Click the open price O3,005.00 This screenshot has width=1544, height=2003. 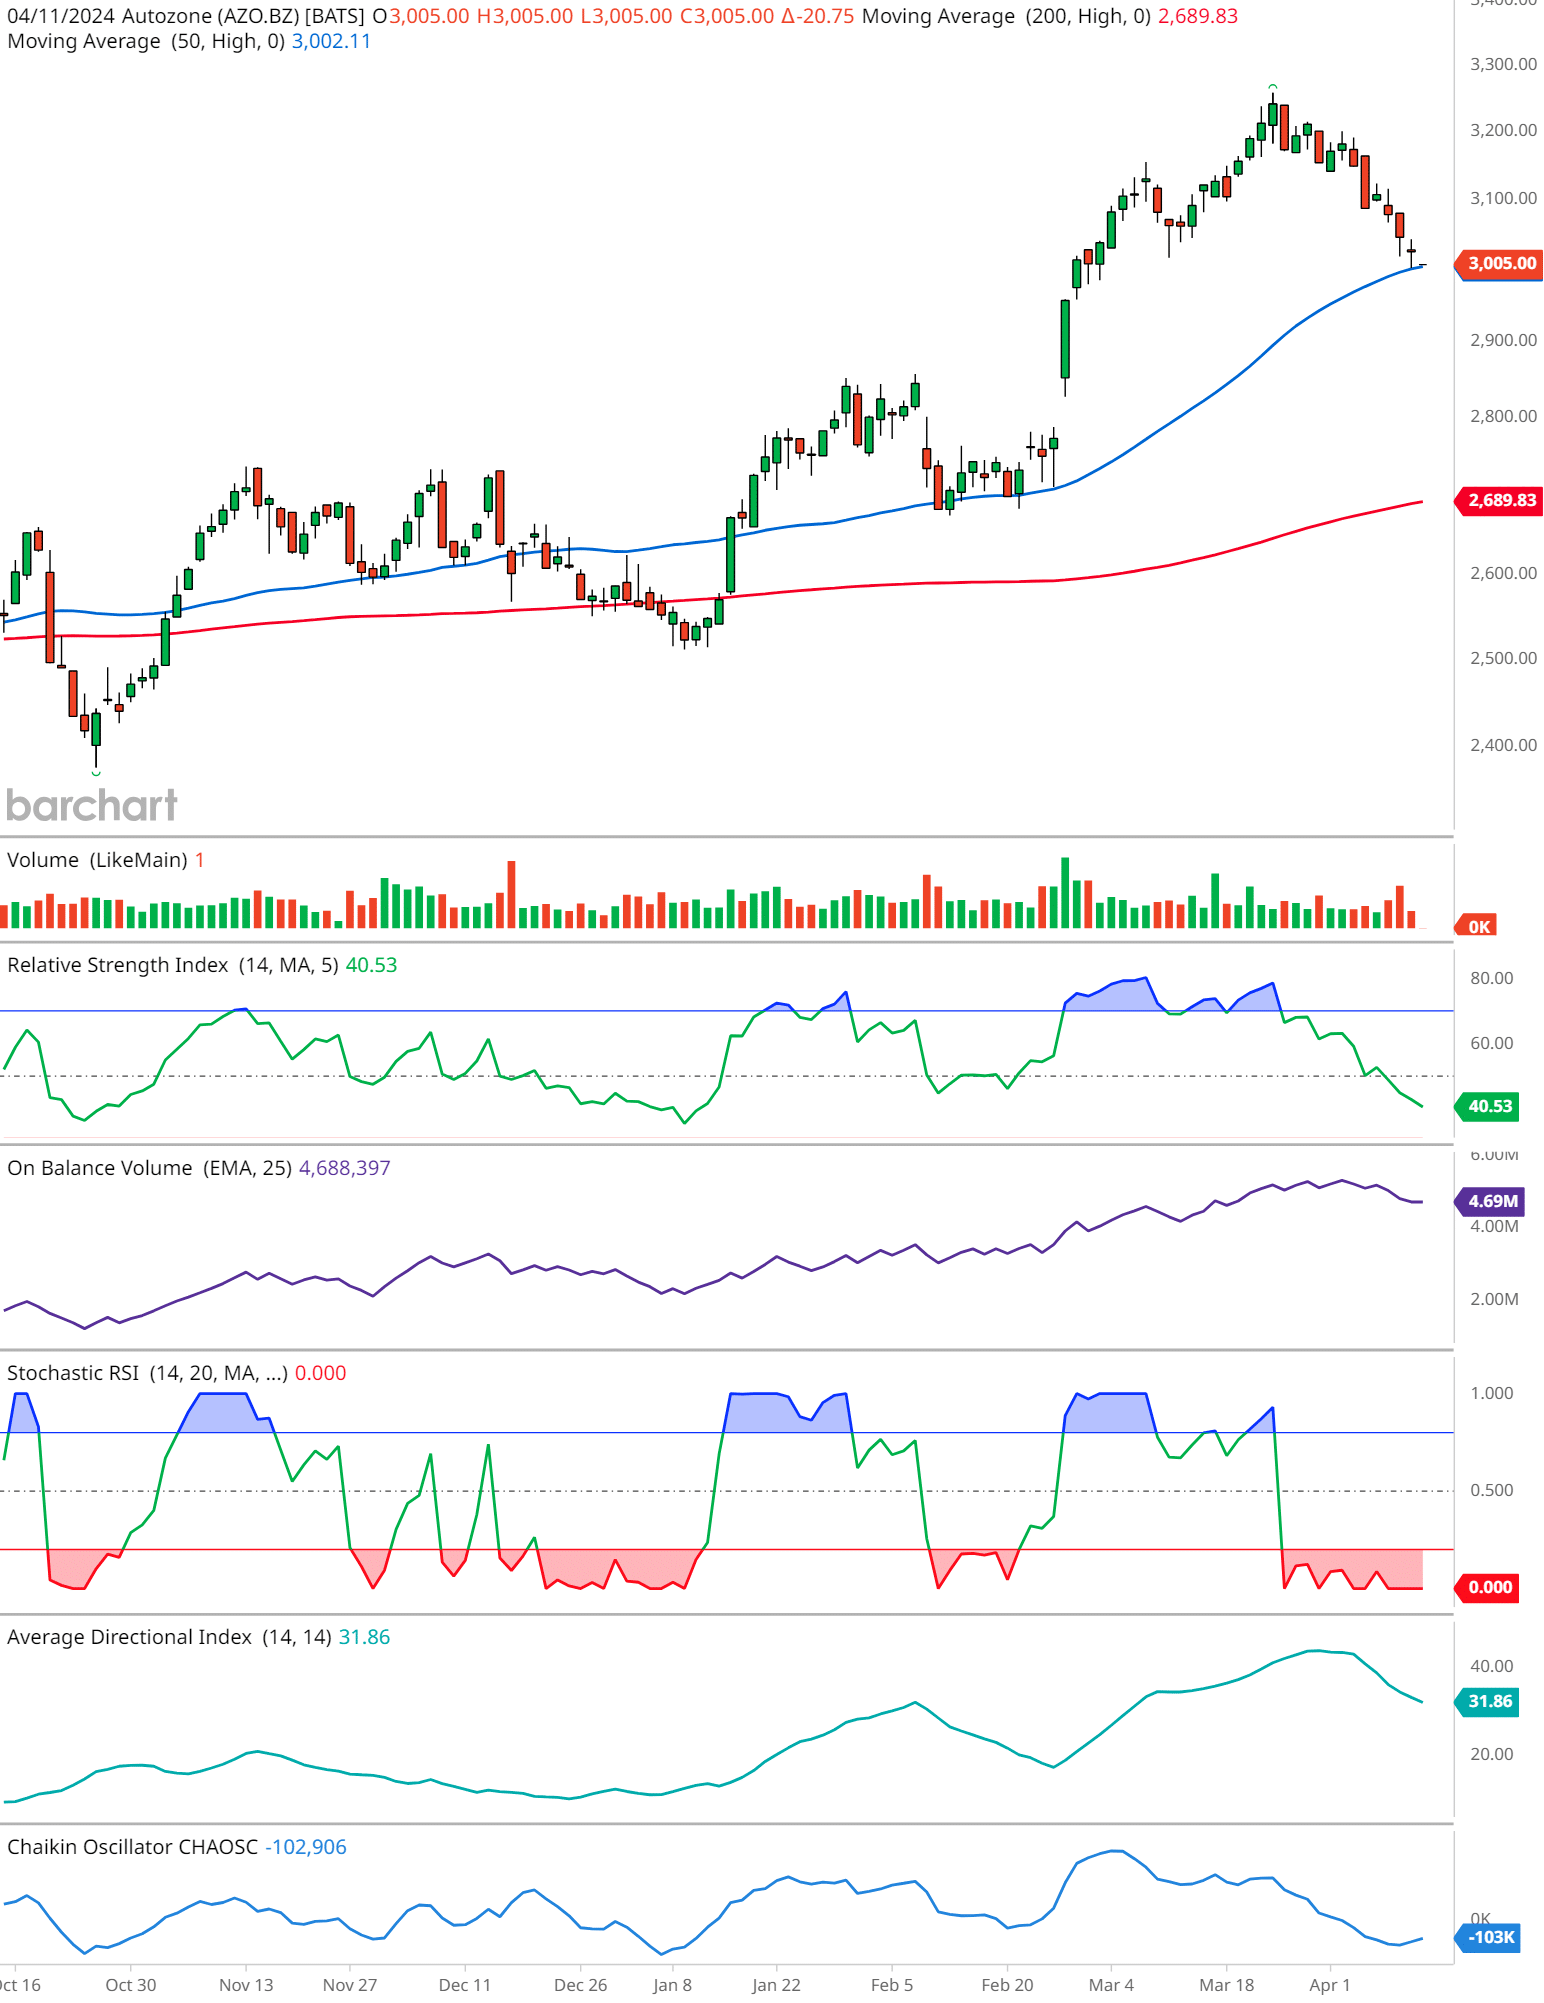(420, 16)
